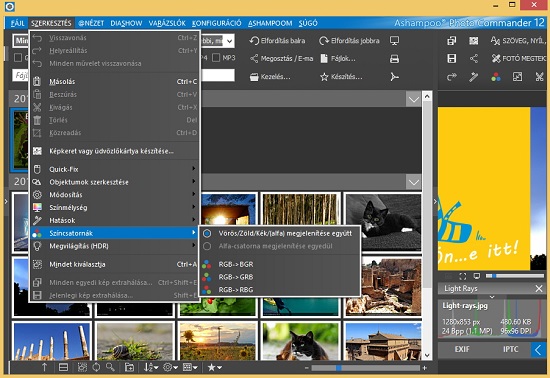This screenshot has width=550, height=378.
Task: Click the refresh circle icon in bottom toolbar
Action: (96, 367)
